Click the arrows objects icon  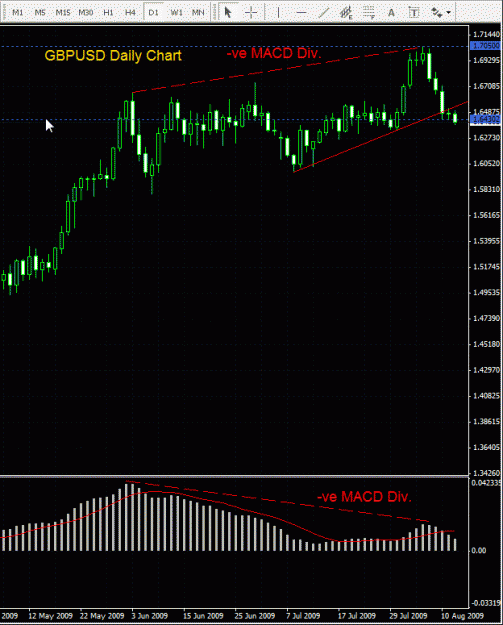tap(437, 13)
